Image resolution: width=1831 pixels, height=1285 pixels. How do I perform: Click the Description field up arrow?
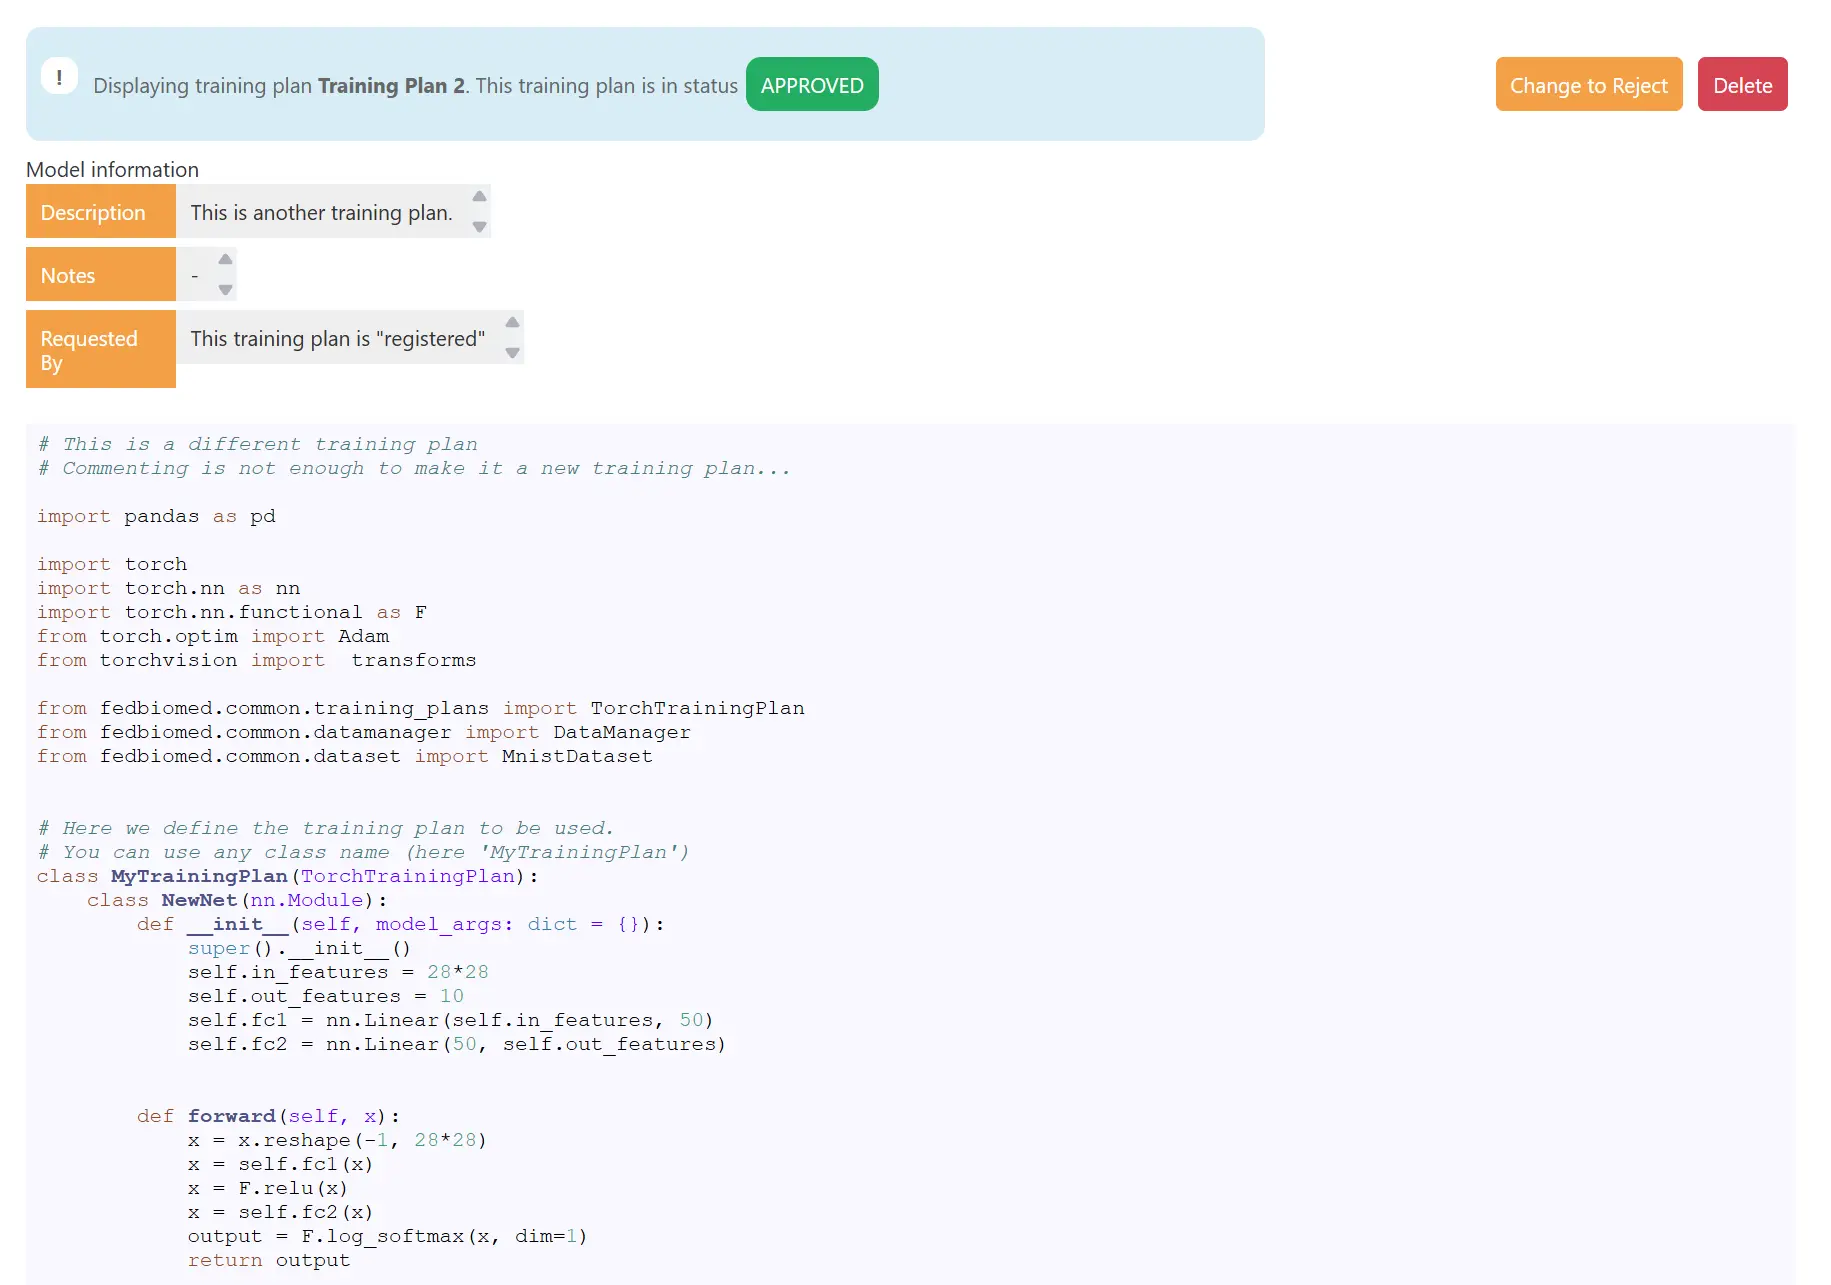coord(480,196)
